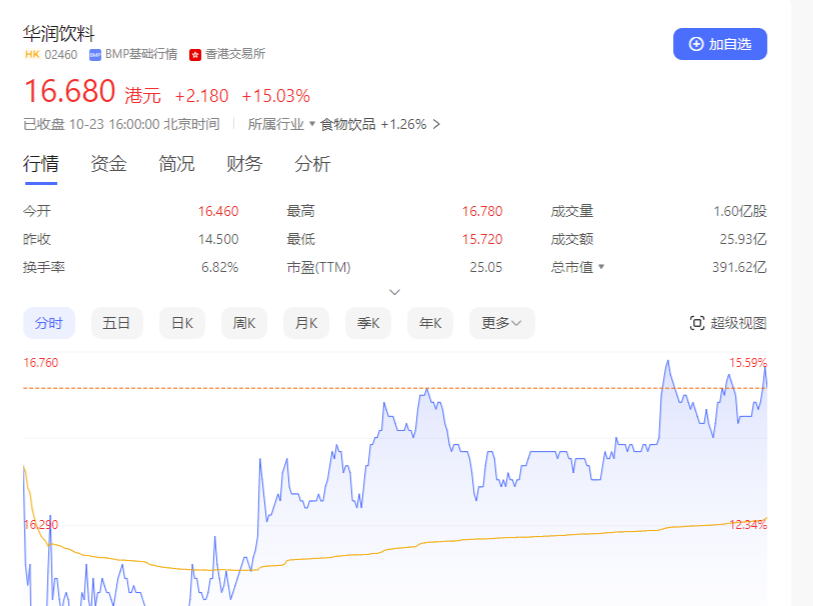Click the 昨收 value 14.500
Viewport: 813px width, 606px height.
[x=218, y=239]
